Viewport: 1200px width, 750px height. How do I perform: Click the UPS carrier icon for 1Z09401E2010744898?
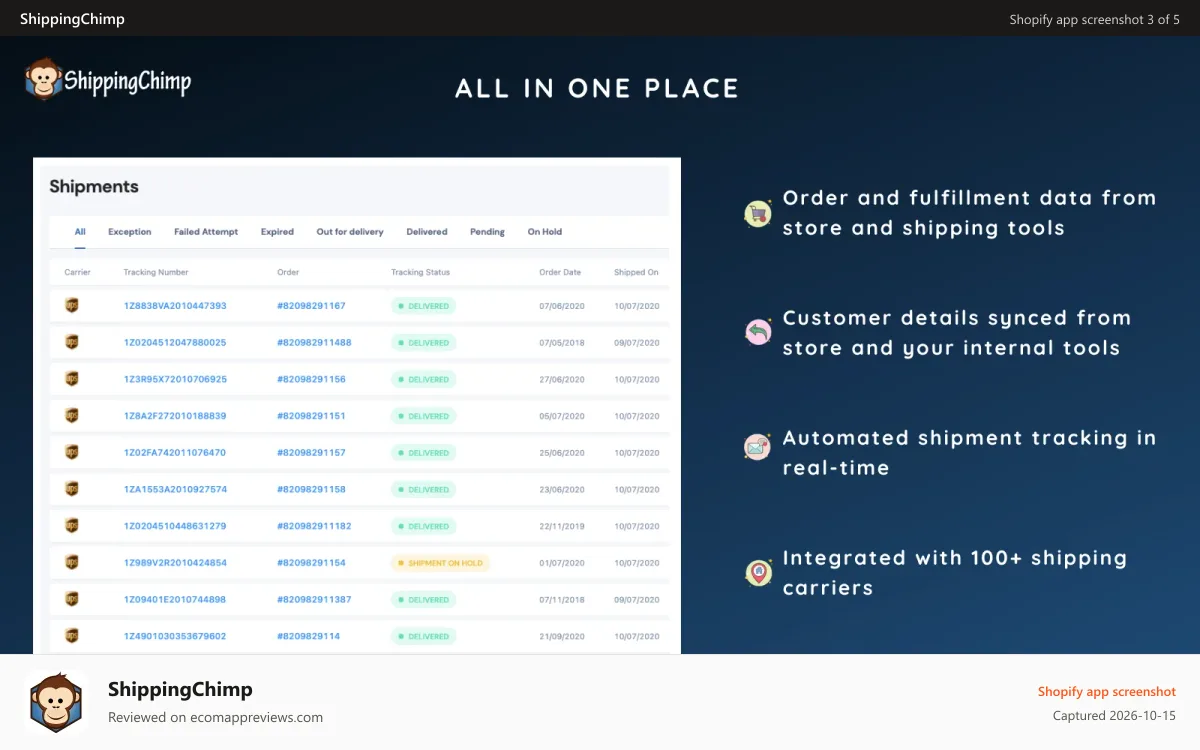click(71, 599)
